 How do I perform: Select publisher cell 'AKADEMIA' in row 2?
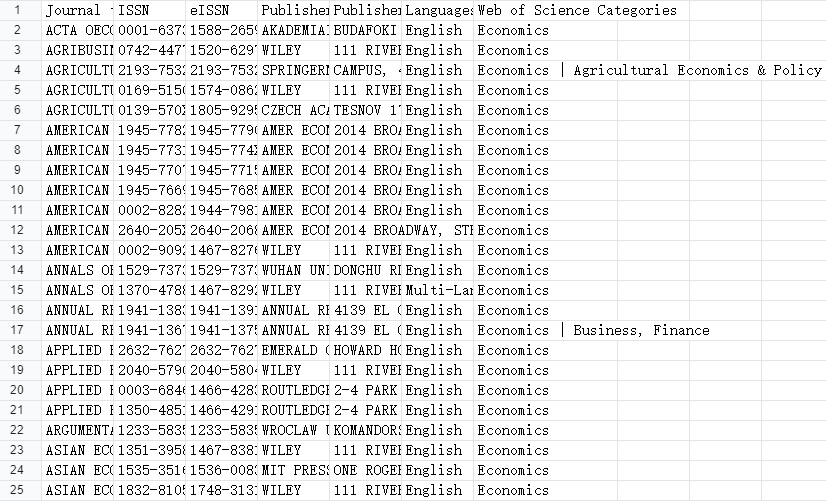(294, 30)
